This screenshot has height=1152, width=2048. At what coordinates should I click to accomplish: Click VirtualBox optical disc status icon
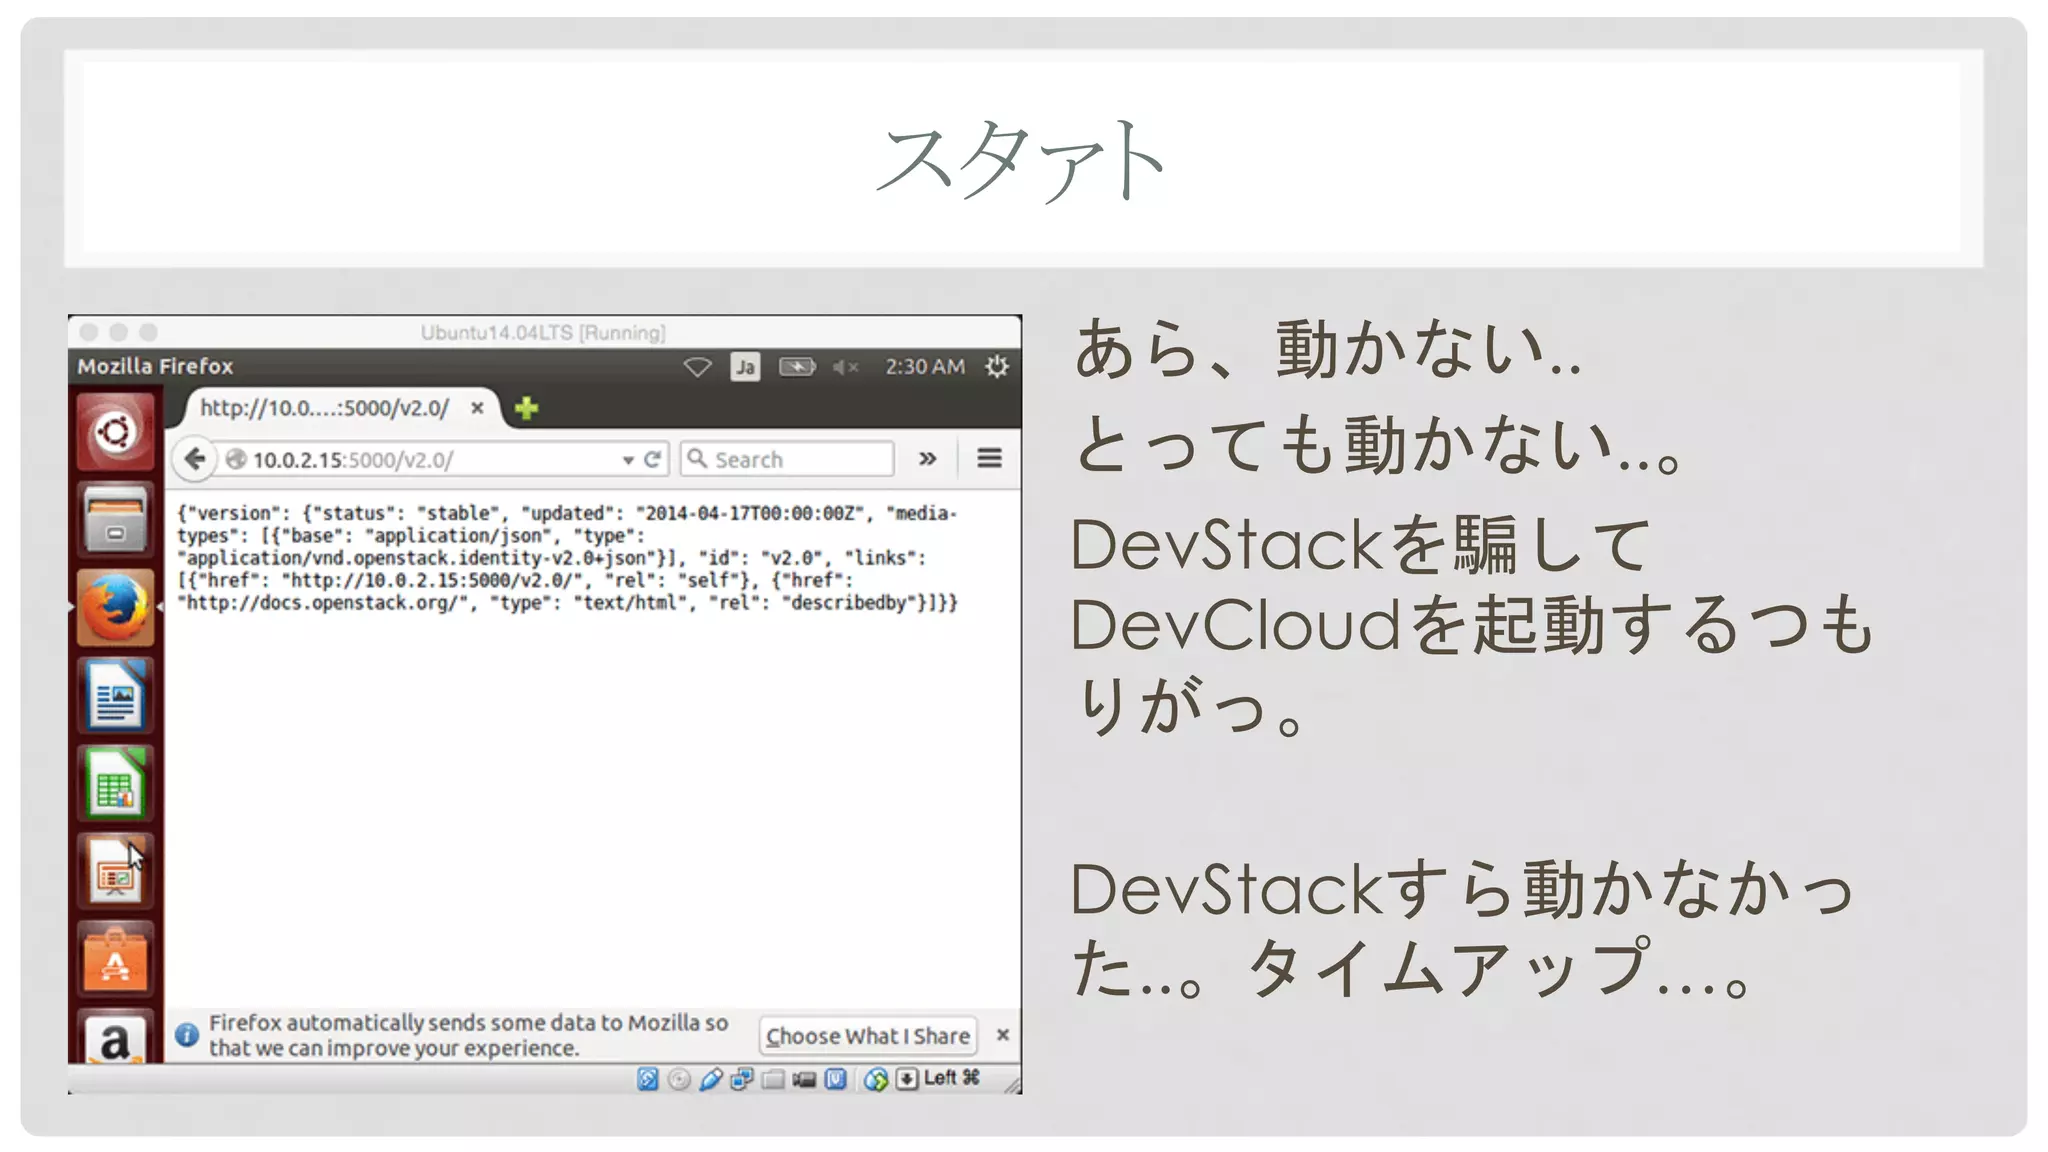click(679, 1078)
